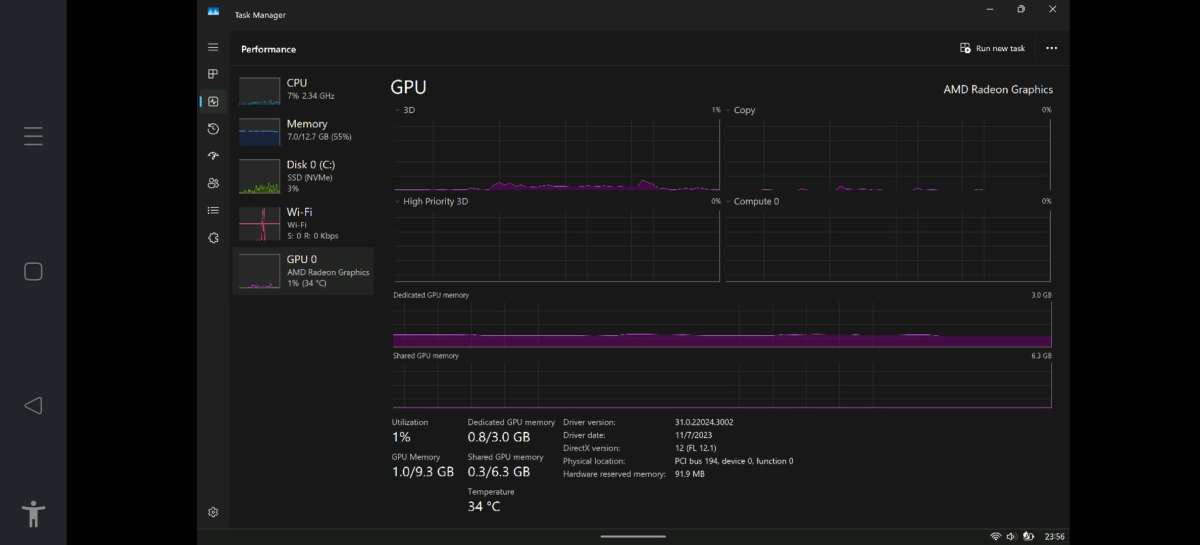This screenshot has width=1200, height=545.
Task: Click the 0.3/6.3 GB shared memory value
Action: point(499,471)
